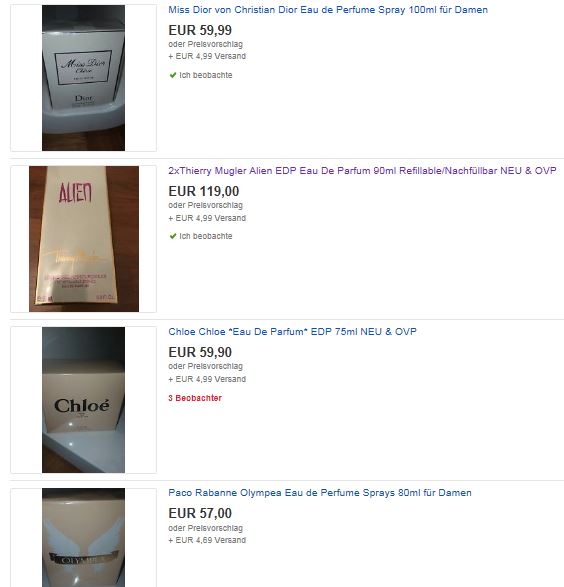564x587 pixels.
Task: Click 'oder Preisvorschlag' under Olympea listing
Action: click(205, 528)
